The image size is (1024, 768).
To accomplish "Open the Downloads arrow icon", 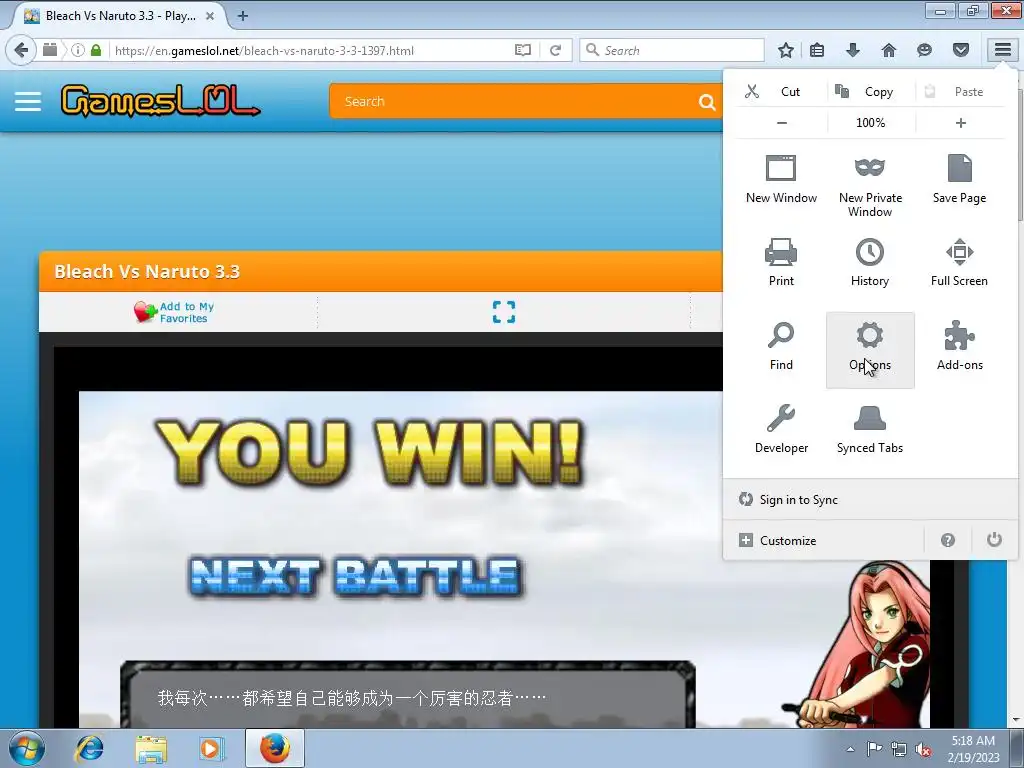I will coord(853,50).
